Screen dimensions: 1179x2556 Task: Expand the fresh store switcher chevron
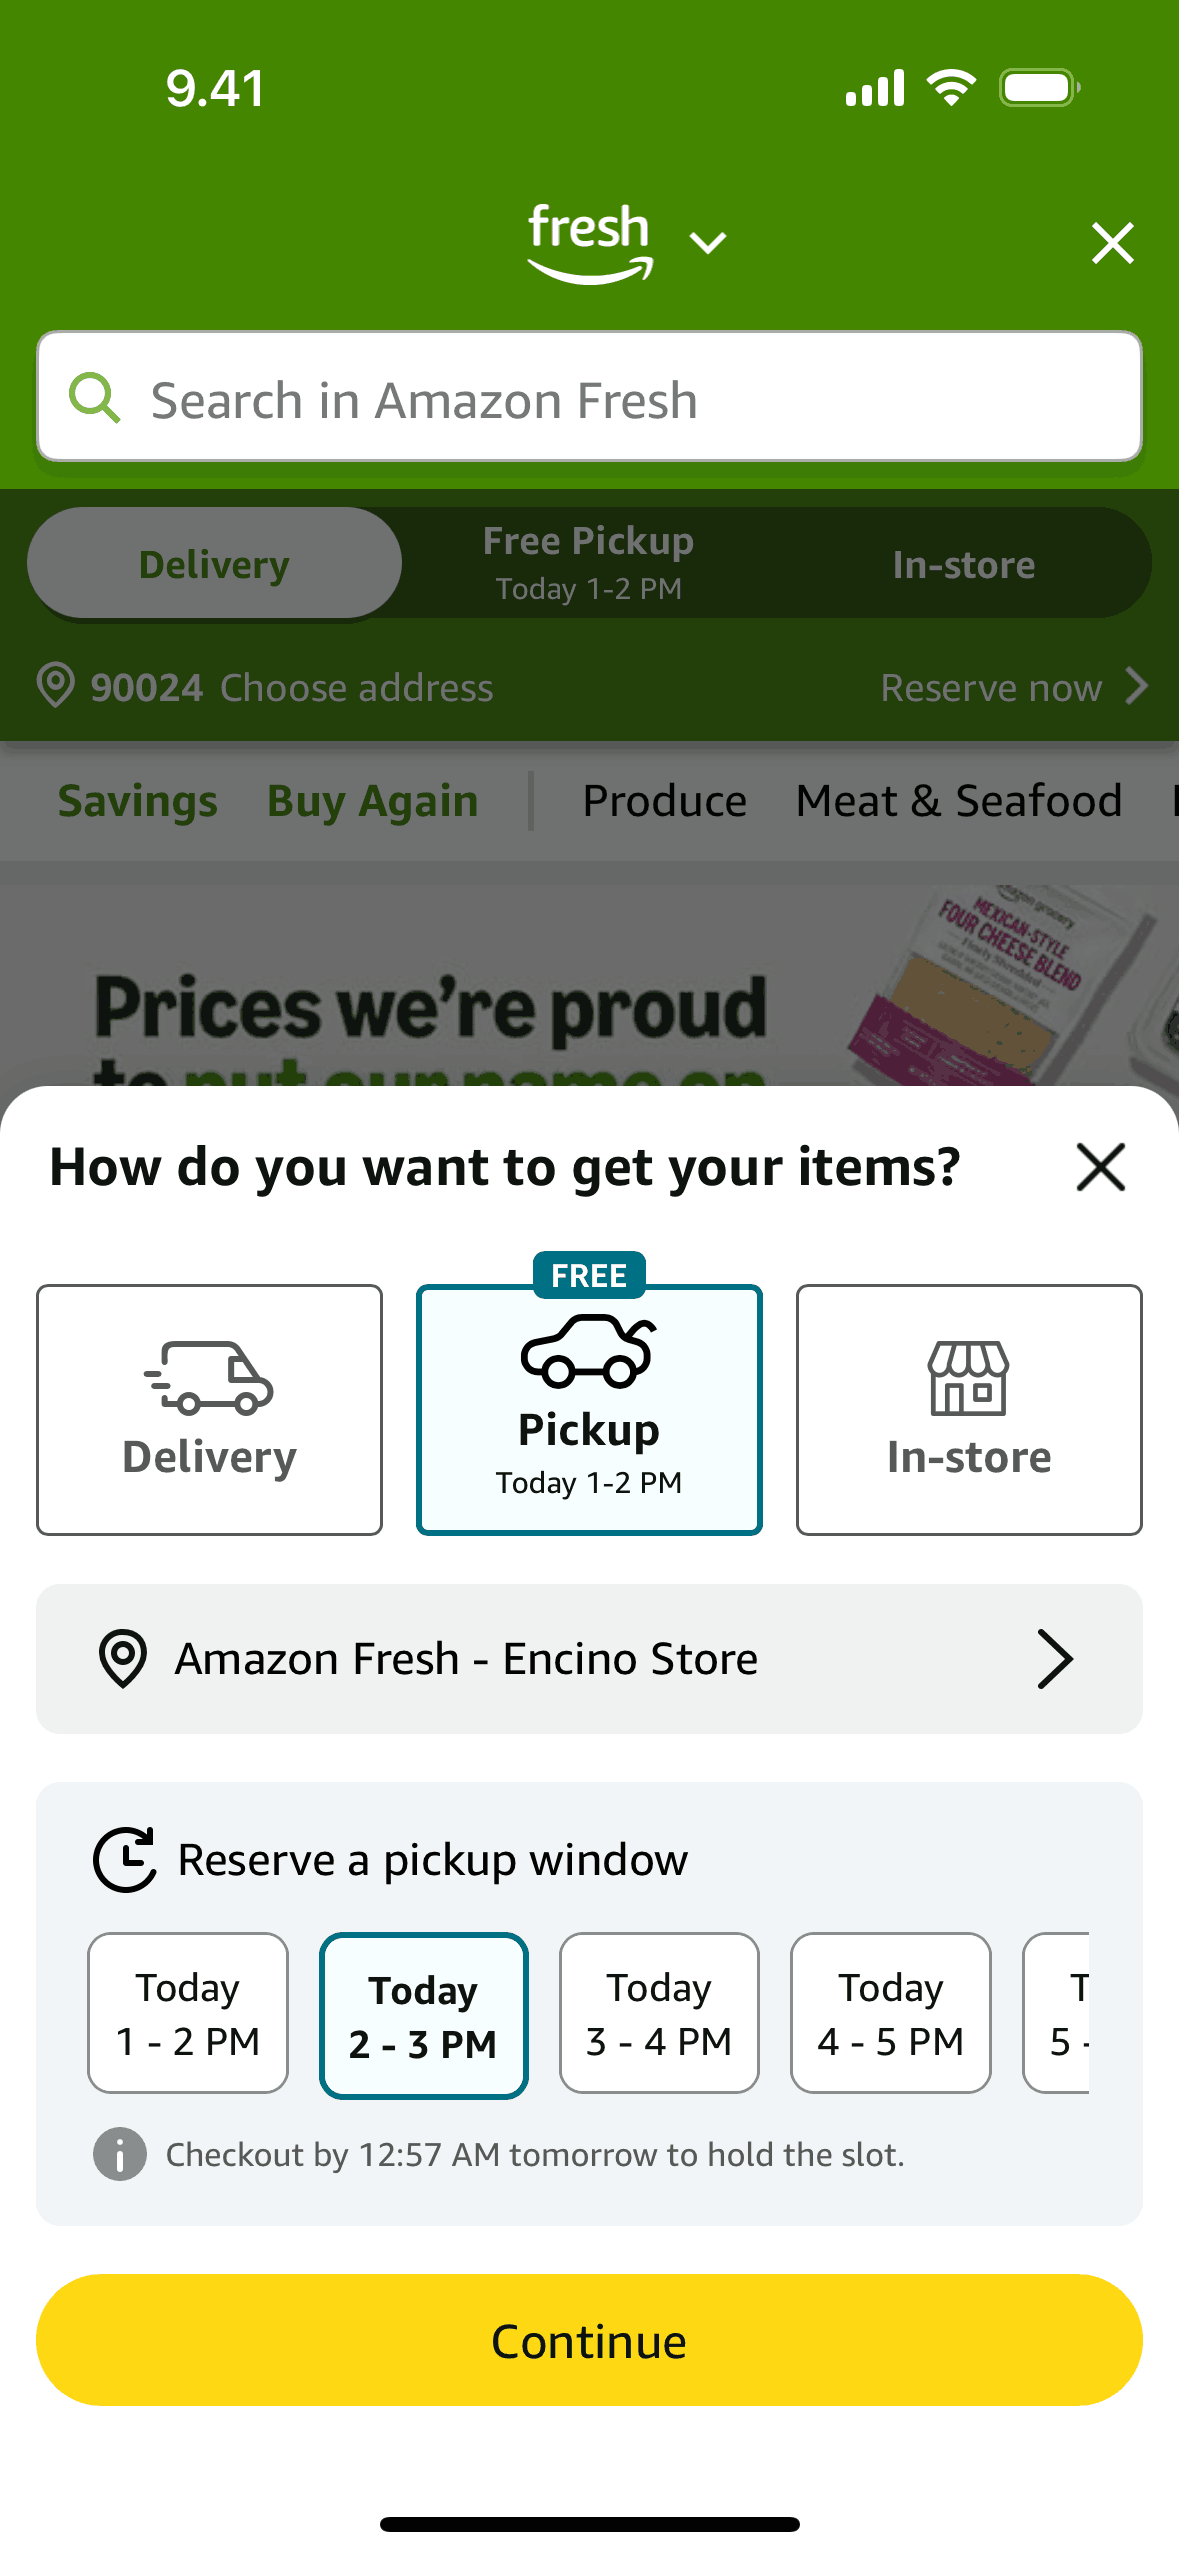tap(708, 242)
